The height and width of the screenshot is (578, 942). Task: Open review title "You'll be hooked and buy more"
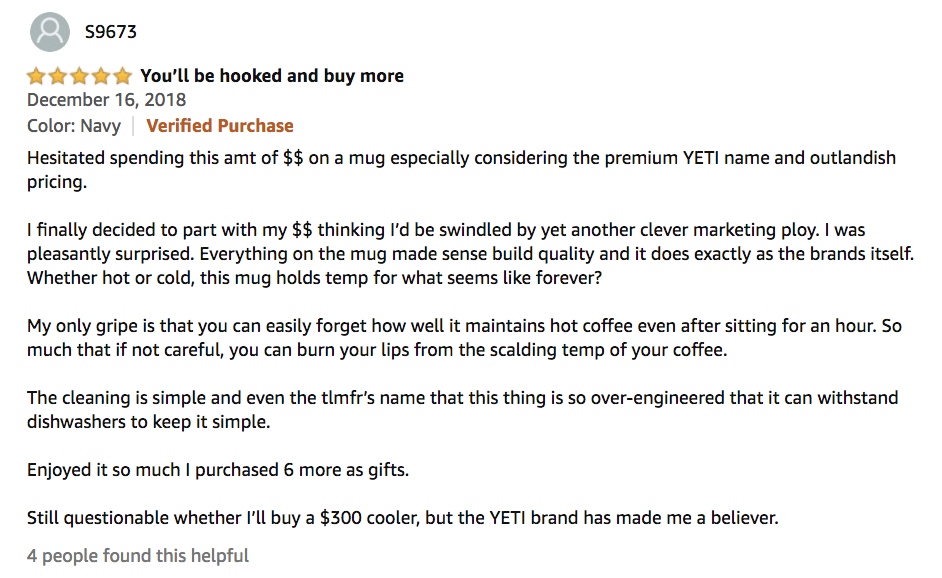[272, 76]
